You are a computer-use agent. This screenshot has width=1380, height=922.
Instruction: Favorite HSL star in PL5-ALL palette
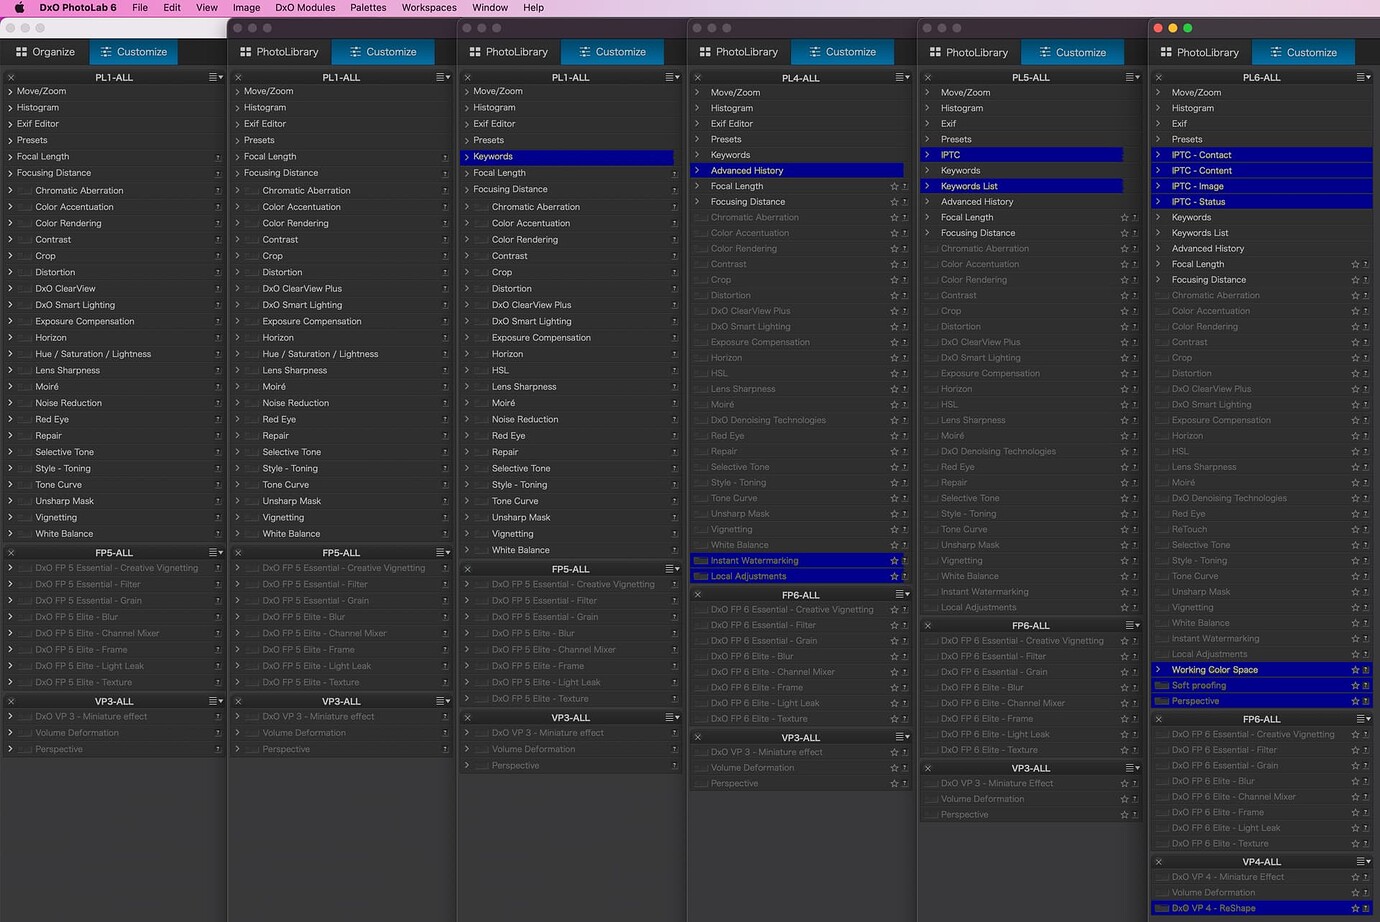pyautogui.click(x=1124, y=405)
